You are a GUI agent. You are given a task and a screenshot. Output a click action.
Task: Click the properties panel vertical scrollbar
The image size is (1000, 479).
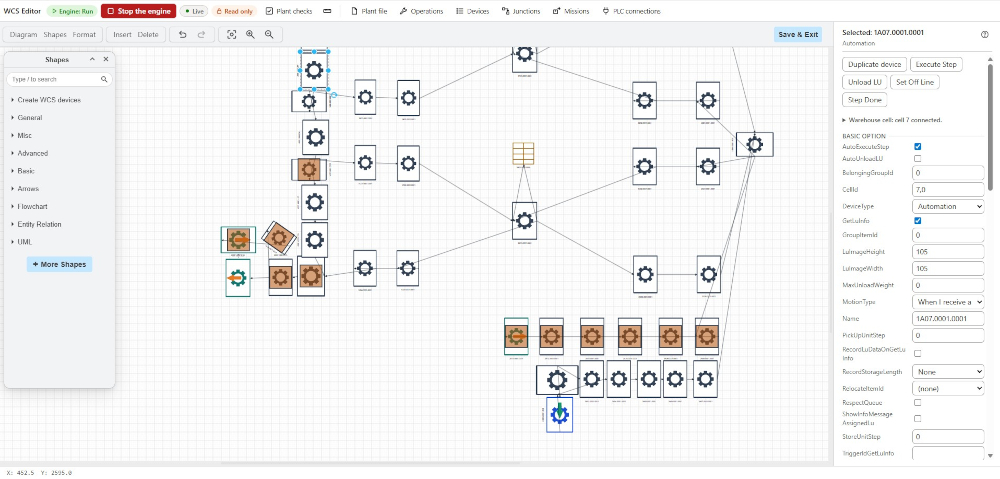point(990,126)
